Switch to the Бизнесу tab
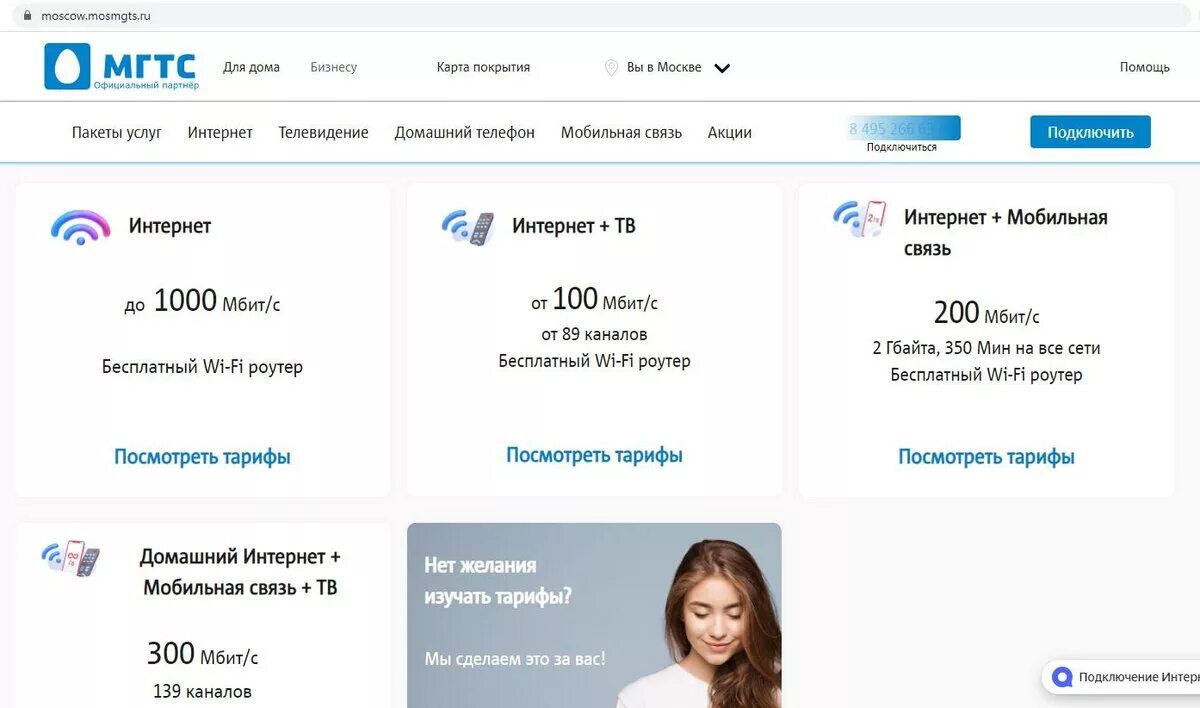Screen dimensions: 1200x708 pyautogui.click(x=331, y=66)
